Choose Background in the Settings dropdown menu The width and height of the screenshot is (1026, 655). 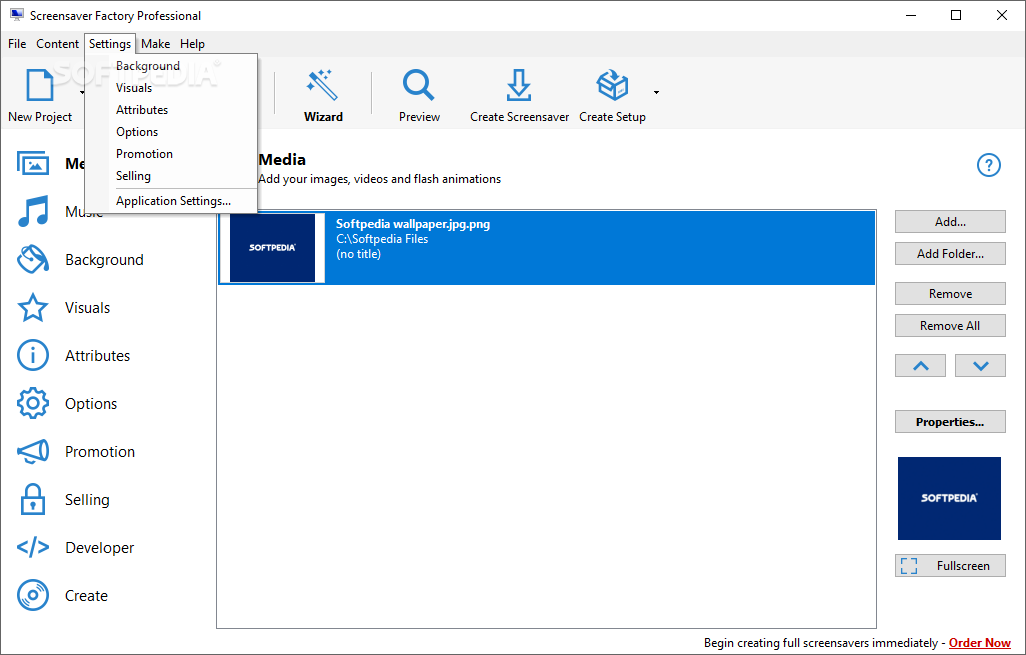[x=171, y=66]
